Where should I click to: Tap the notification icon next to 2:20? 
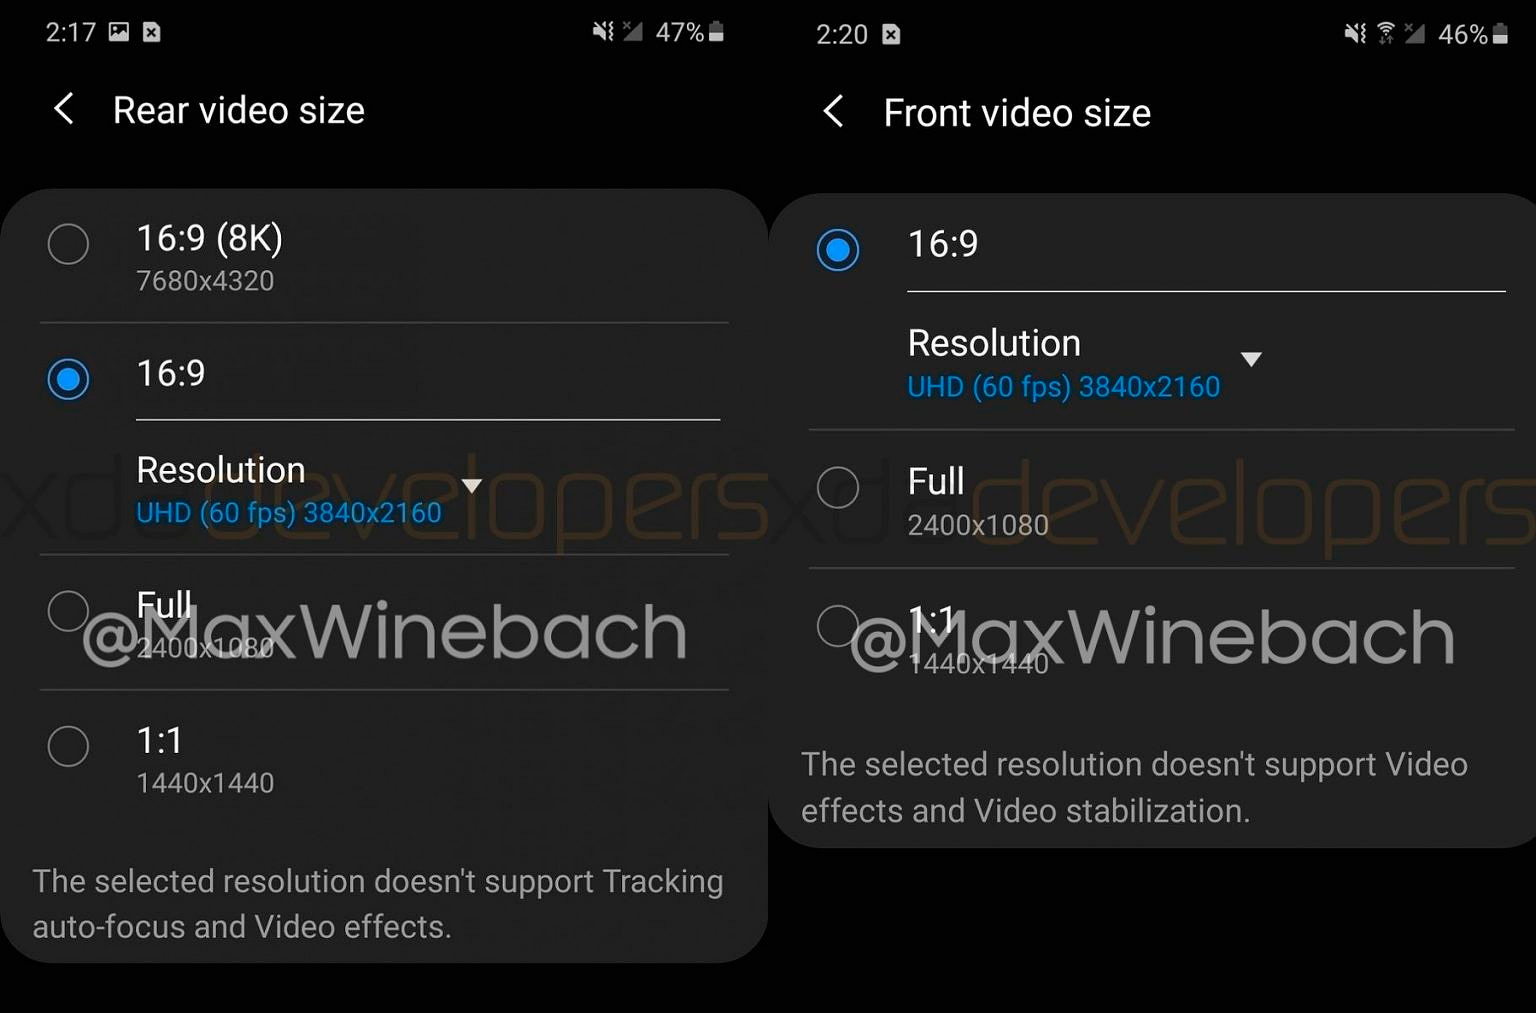[891, 34]
